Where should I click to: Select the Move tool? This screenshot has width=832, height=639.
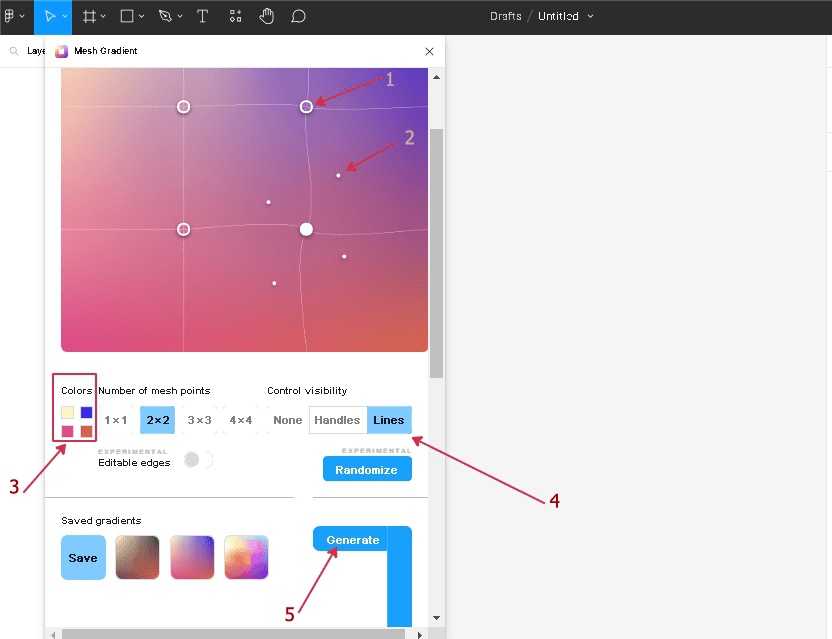(x=49, y=16)
